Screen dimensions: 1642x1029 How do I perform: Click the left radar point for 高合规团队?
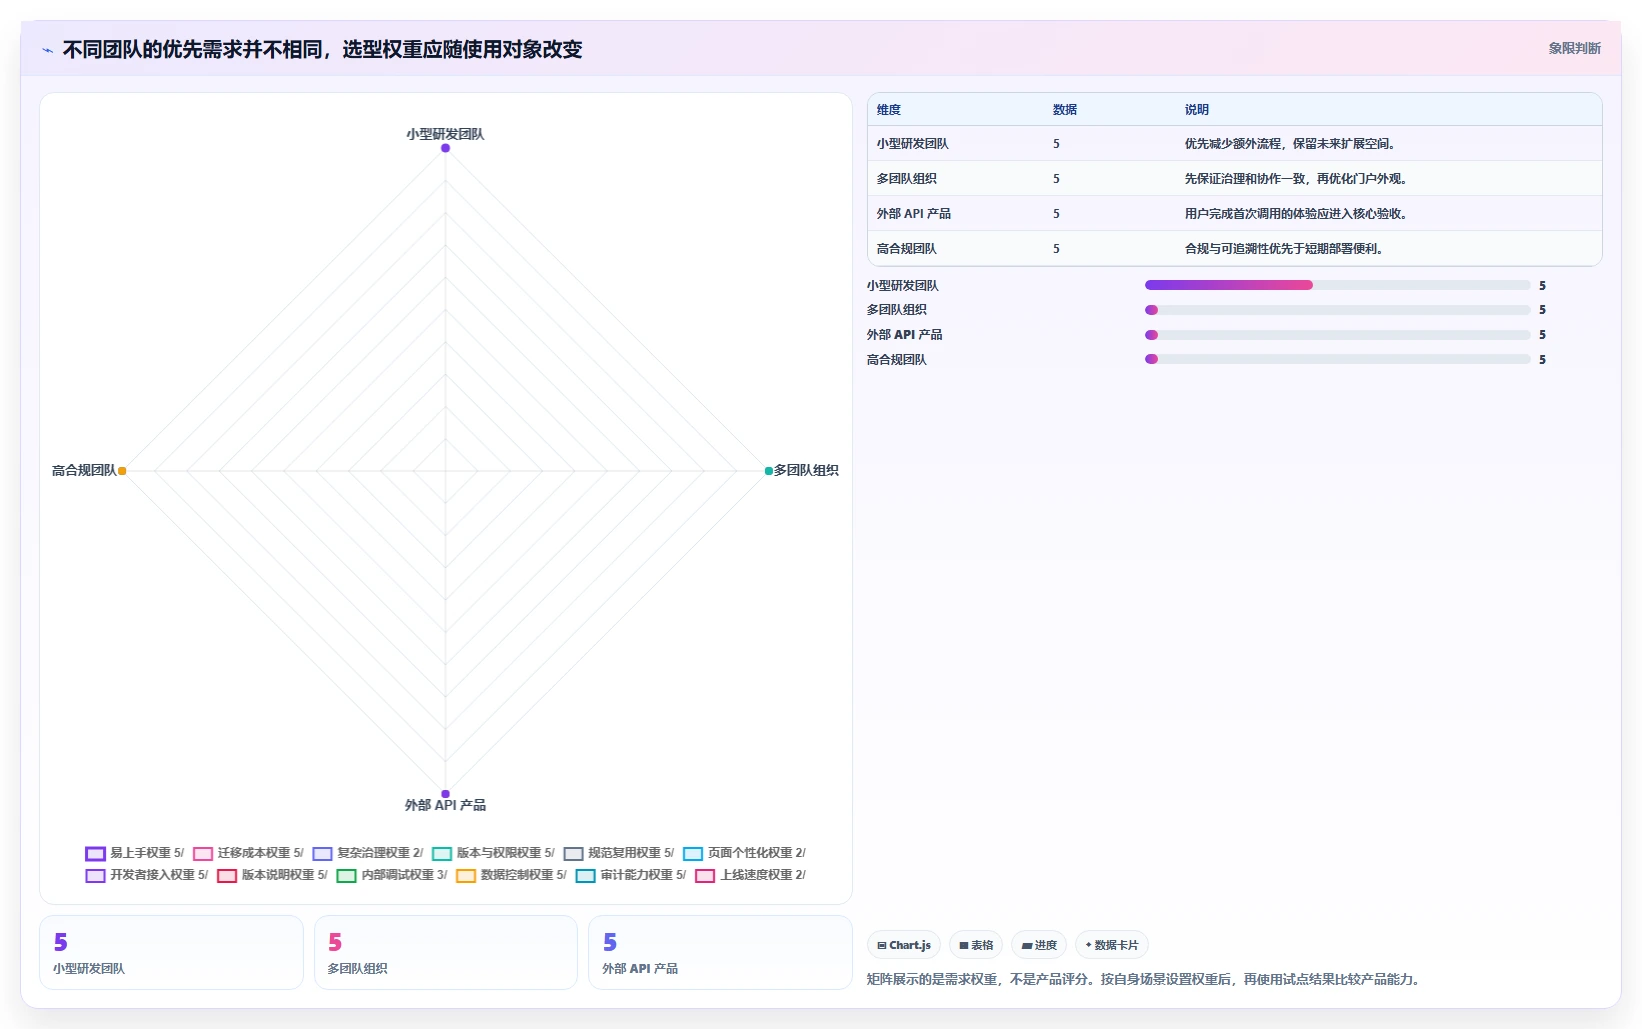tap(122, 471)
